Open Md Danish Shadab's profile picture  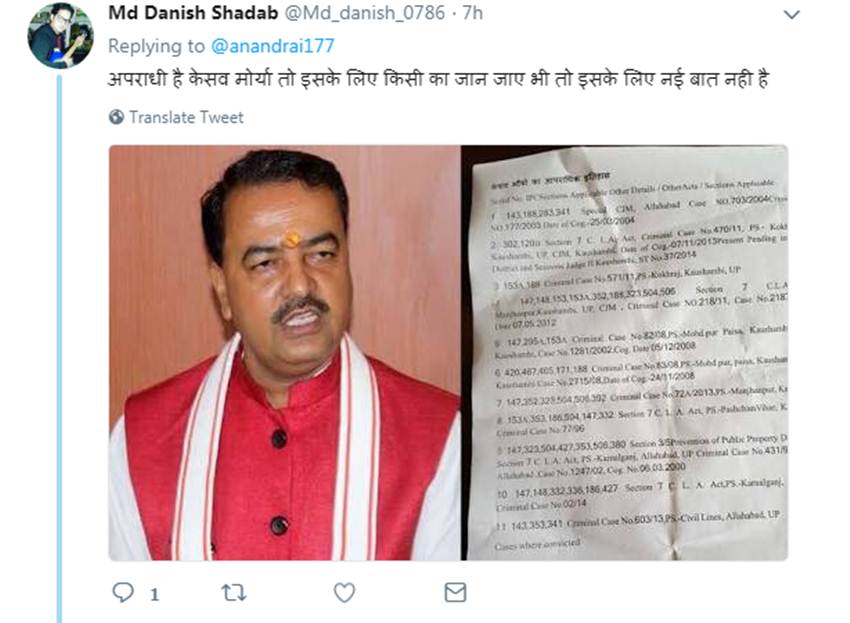pos(60,36)
